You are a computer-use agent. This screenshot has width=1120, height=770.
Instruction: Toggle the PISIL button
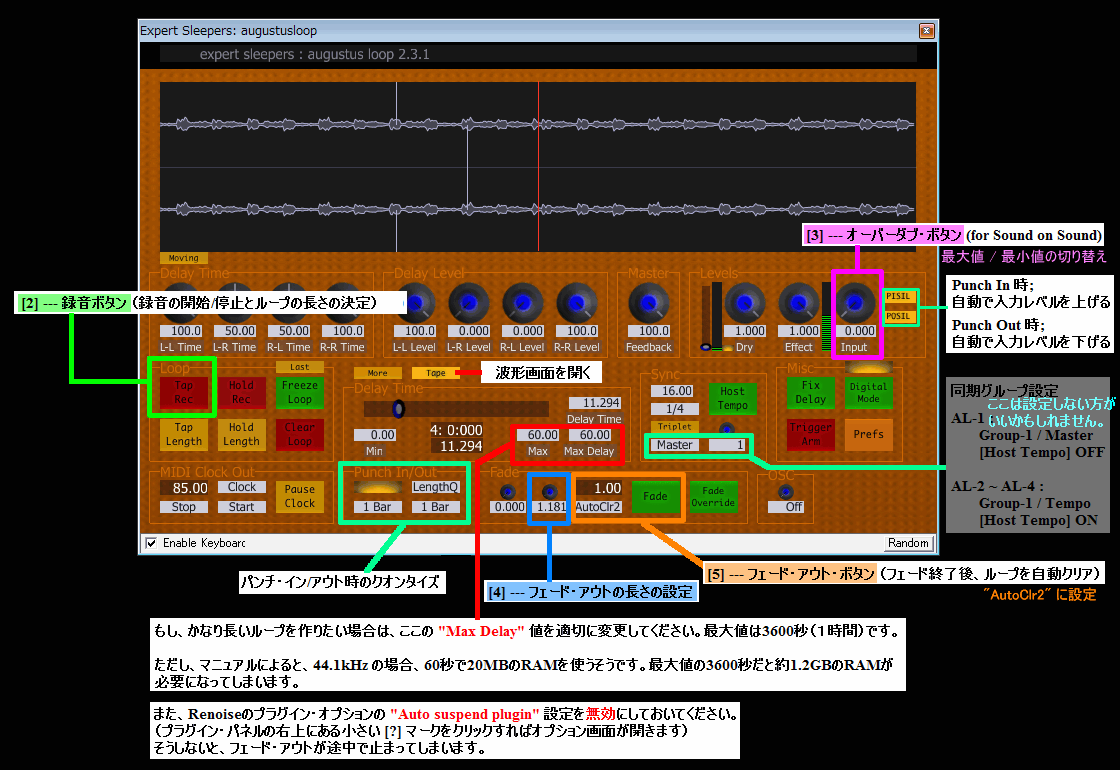click(x=899, y=296)
